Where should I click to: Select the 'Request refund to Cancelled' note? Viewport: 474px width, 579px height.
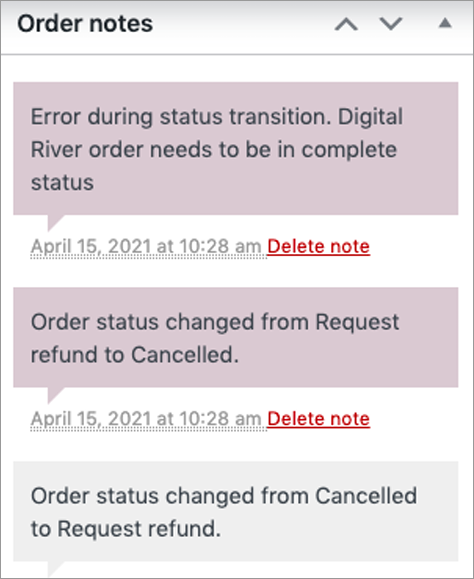pos(236,338)
